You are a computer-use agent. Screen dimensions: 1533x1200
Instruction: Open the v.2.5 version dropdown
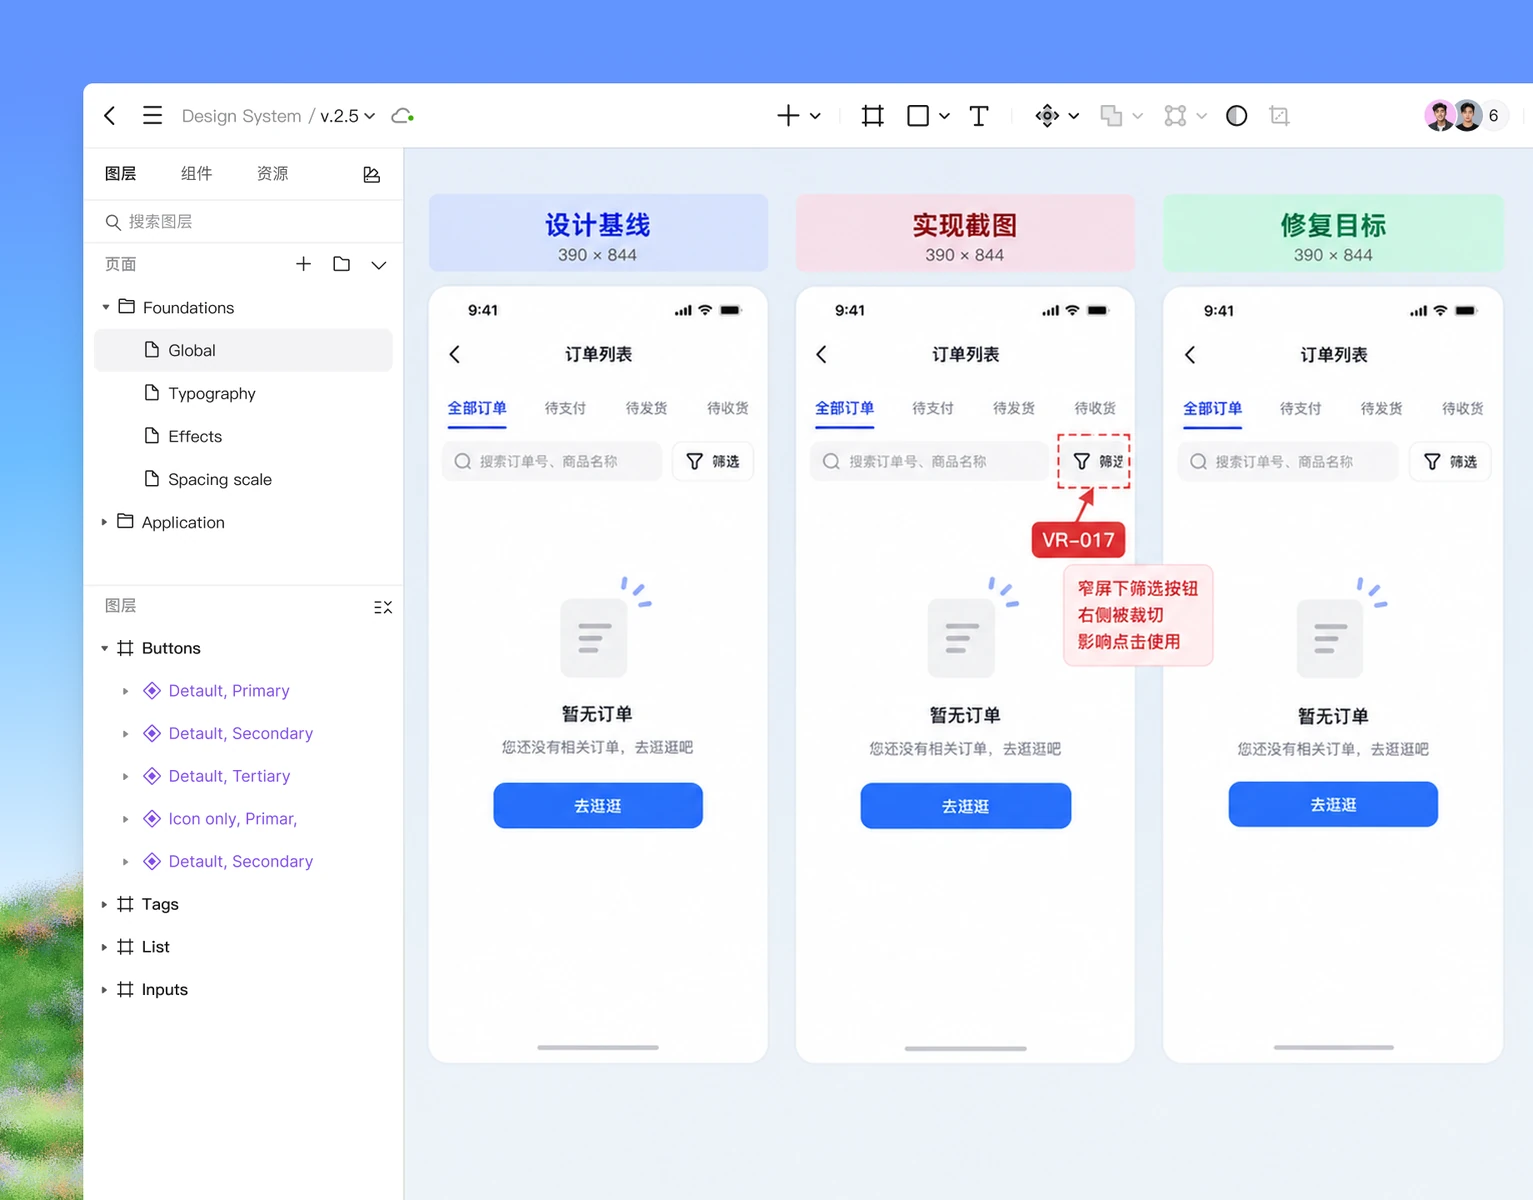pos(348,116)
